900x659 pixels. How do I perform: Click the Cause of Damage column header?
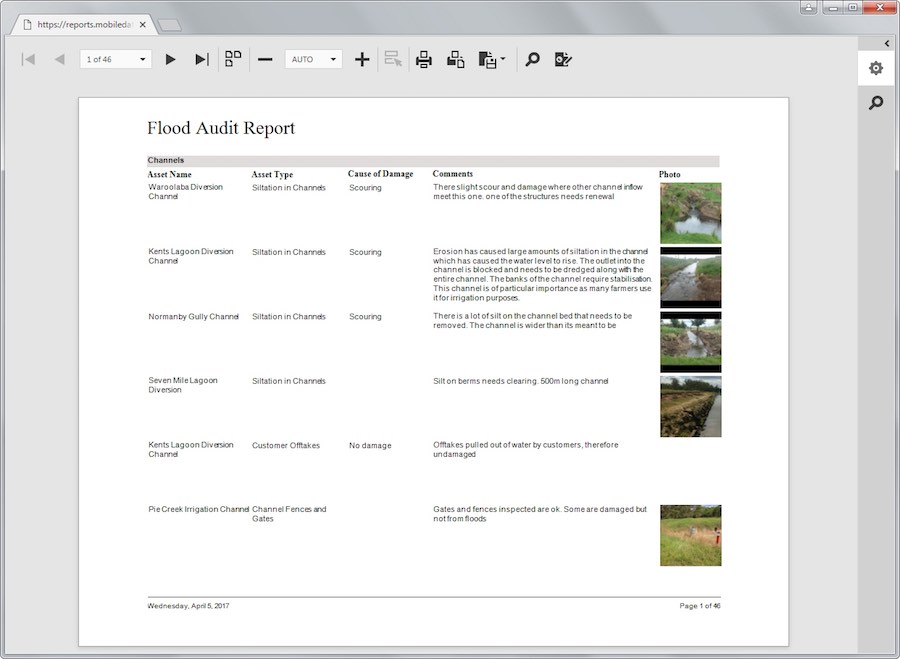point(381,174)
